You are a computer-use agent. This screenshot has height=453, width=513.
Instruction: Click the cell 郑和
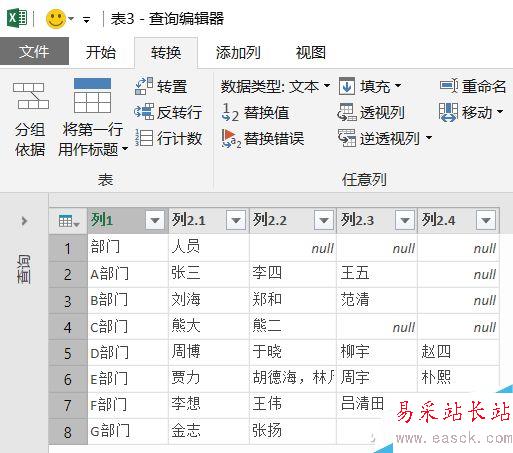pyautogui.click(x=293, y=300)
